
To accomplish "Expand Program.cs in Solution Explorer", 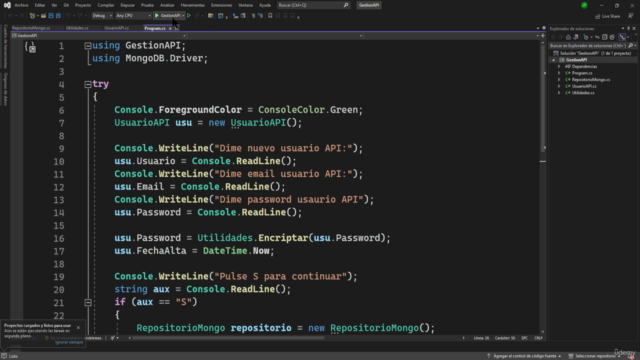I will 559,73.
